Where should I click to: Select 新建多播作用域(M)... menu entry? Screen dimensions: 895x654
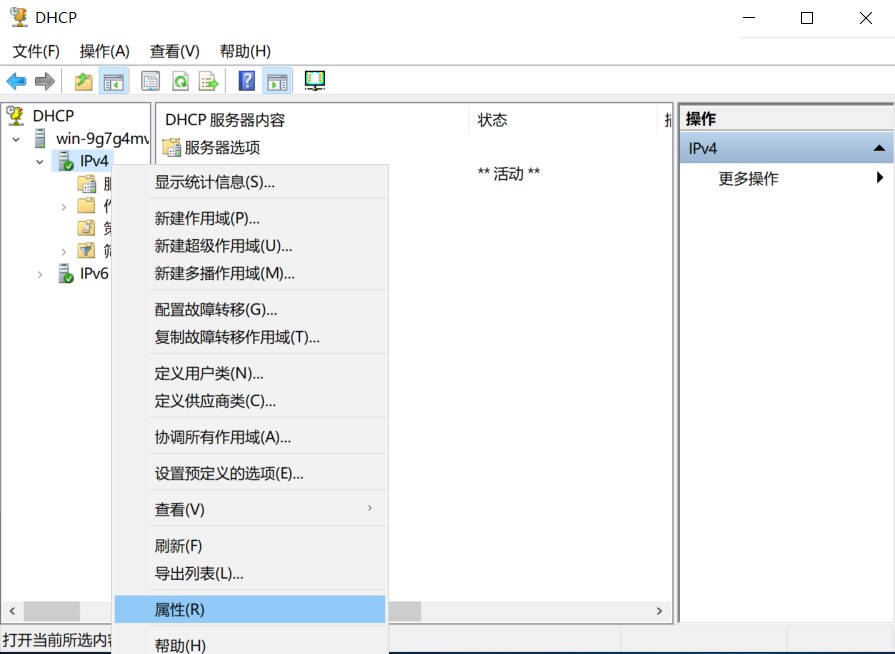[251, 273]
